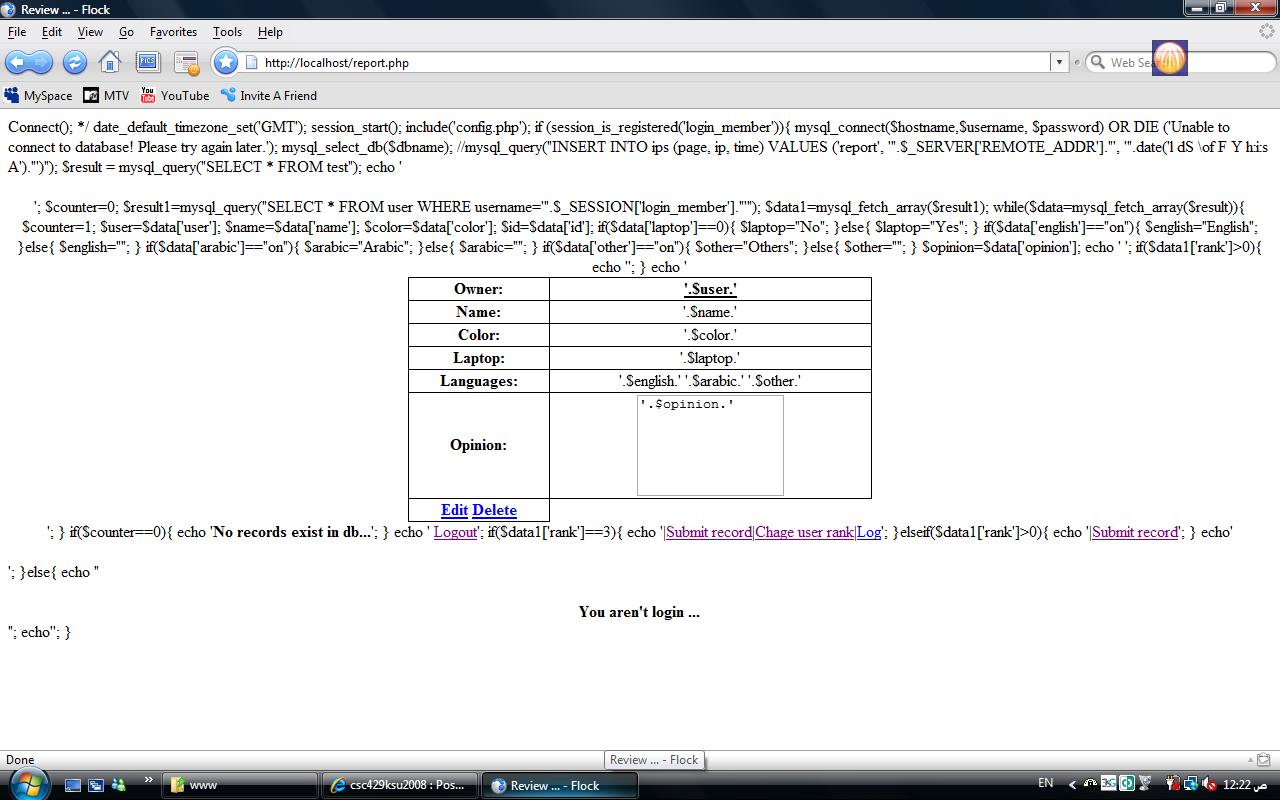Screen dimensions: 1280x800
Task: Click inside the Opinion text area
Action: [710, 445]
